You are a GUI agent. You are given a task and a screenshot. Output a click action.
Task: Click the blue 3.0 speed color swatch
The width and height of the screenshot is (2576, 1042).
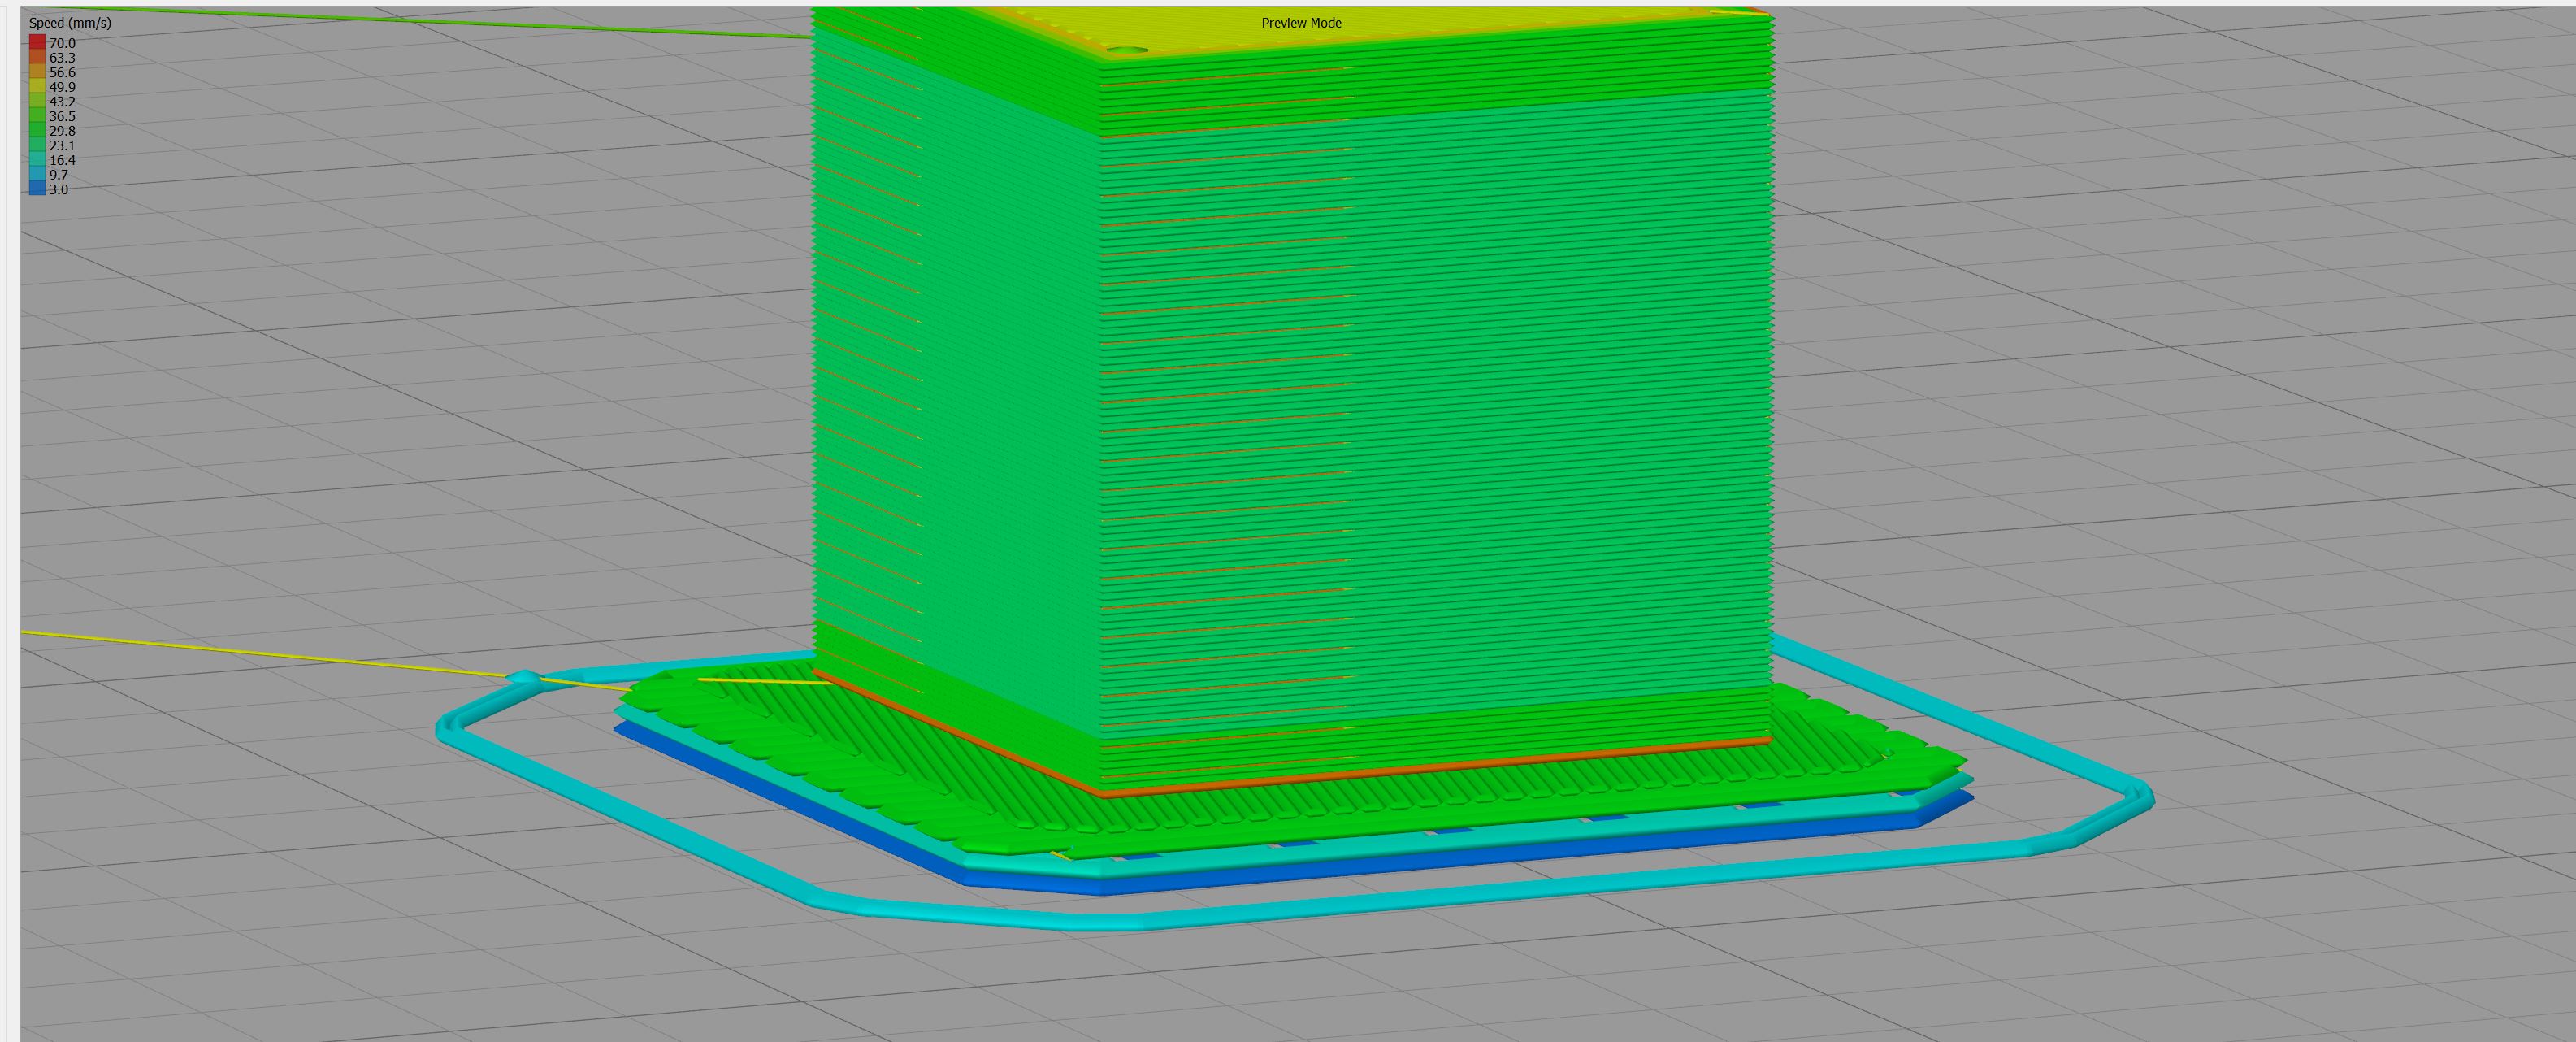point(37,189)
